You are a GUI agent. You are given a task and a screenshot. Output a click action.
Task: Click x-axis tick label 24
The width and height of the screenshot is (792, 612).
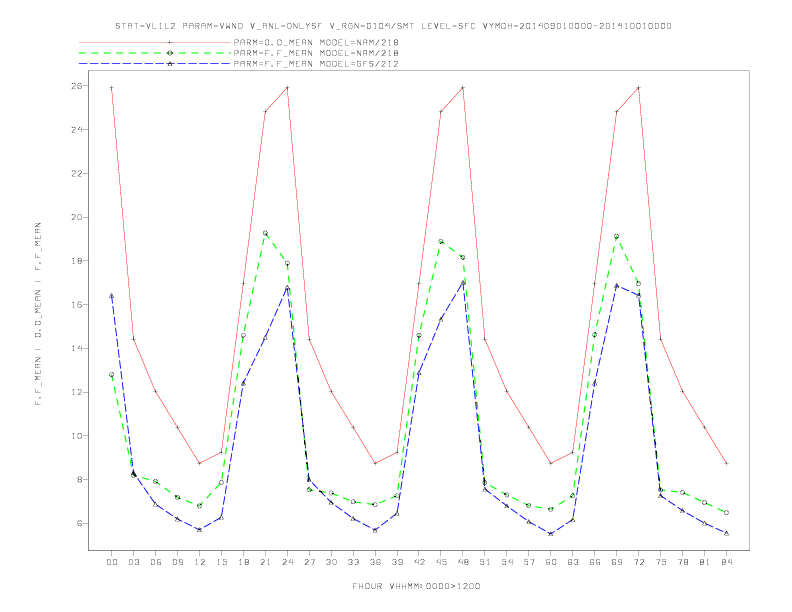coord(287,562)
